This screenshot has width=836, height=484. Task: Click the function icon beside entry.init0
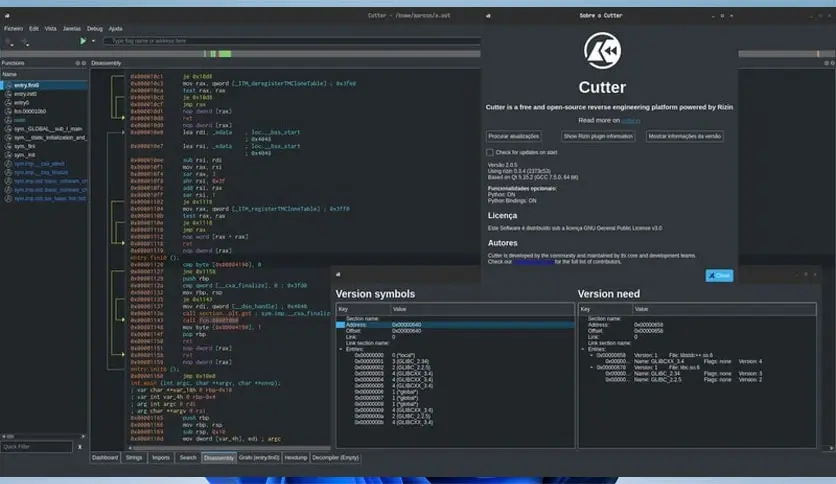point(9,94)
